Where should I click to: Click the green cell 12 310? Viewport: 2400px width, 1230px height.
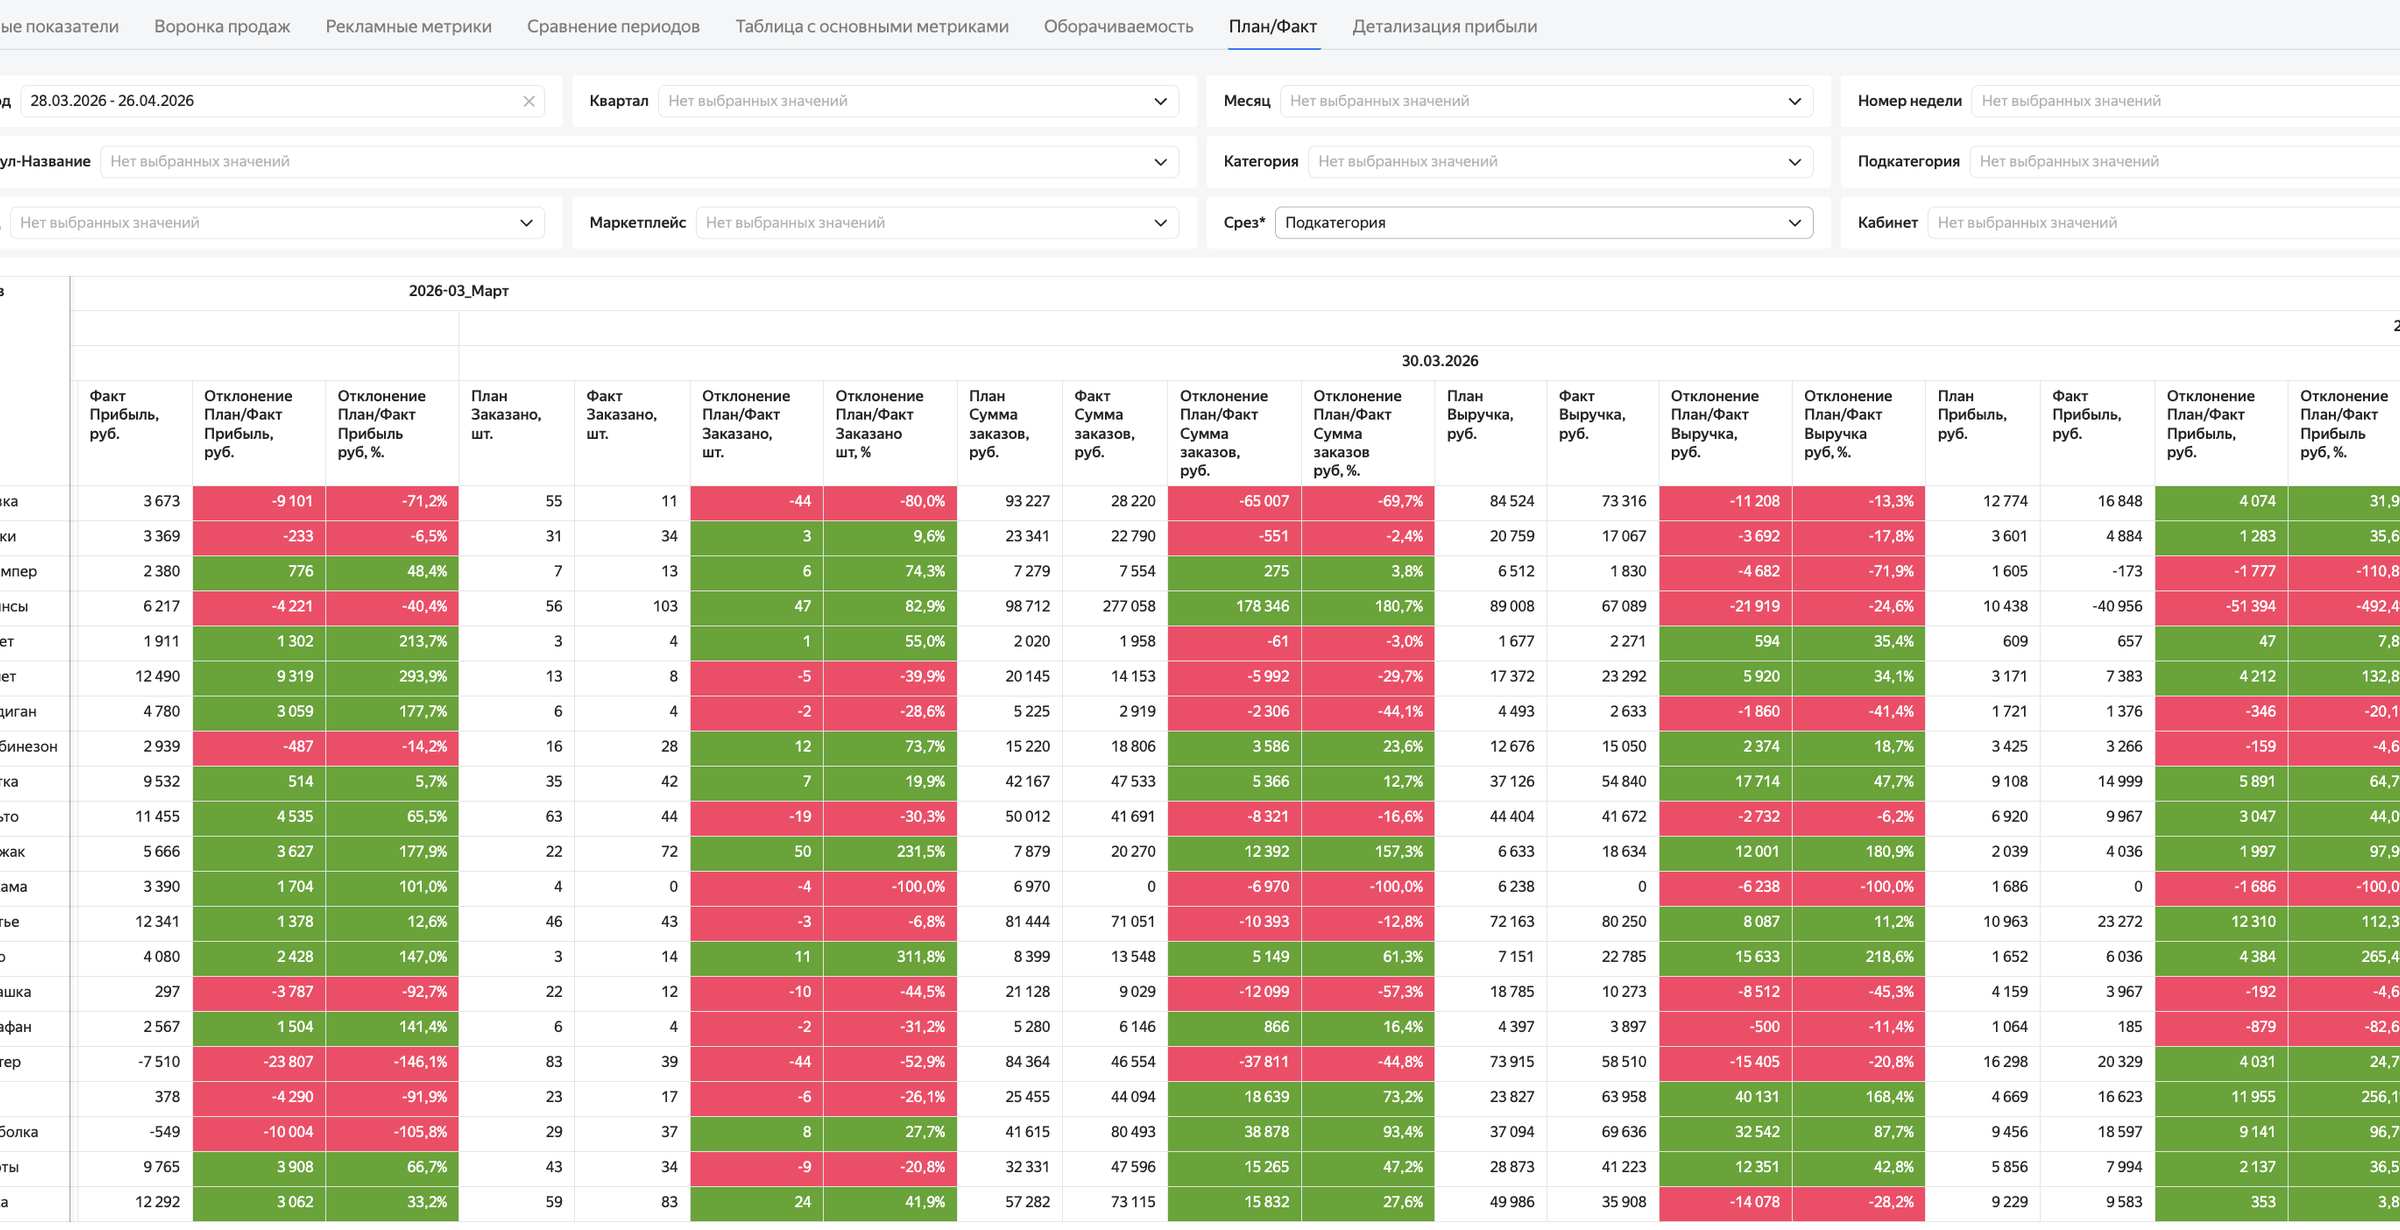(2221, 922)
